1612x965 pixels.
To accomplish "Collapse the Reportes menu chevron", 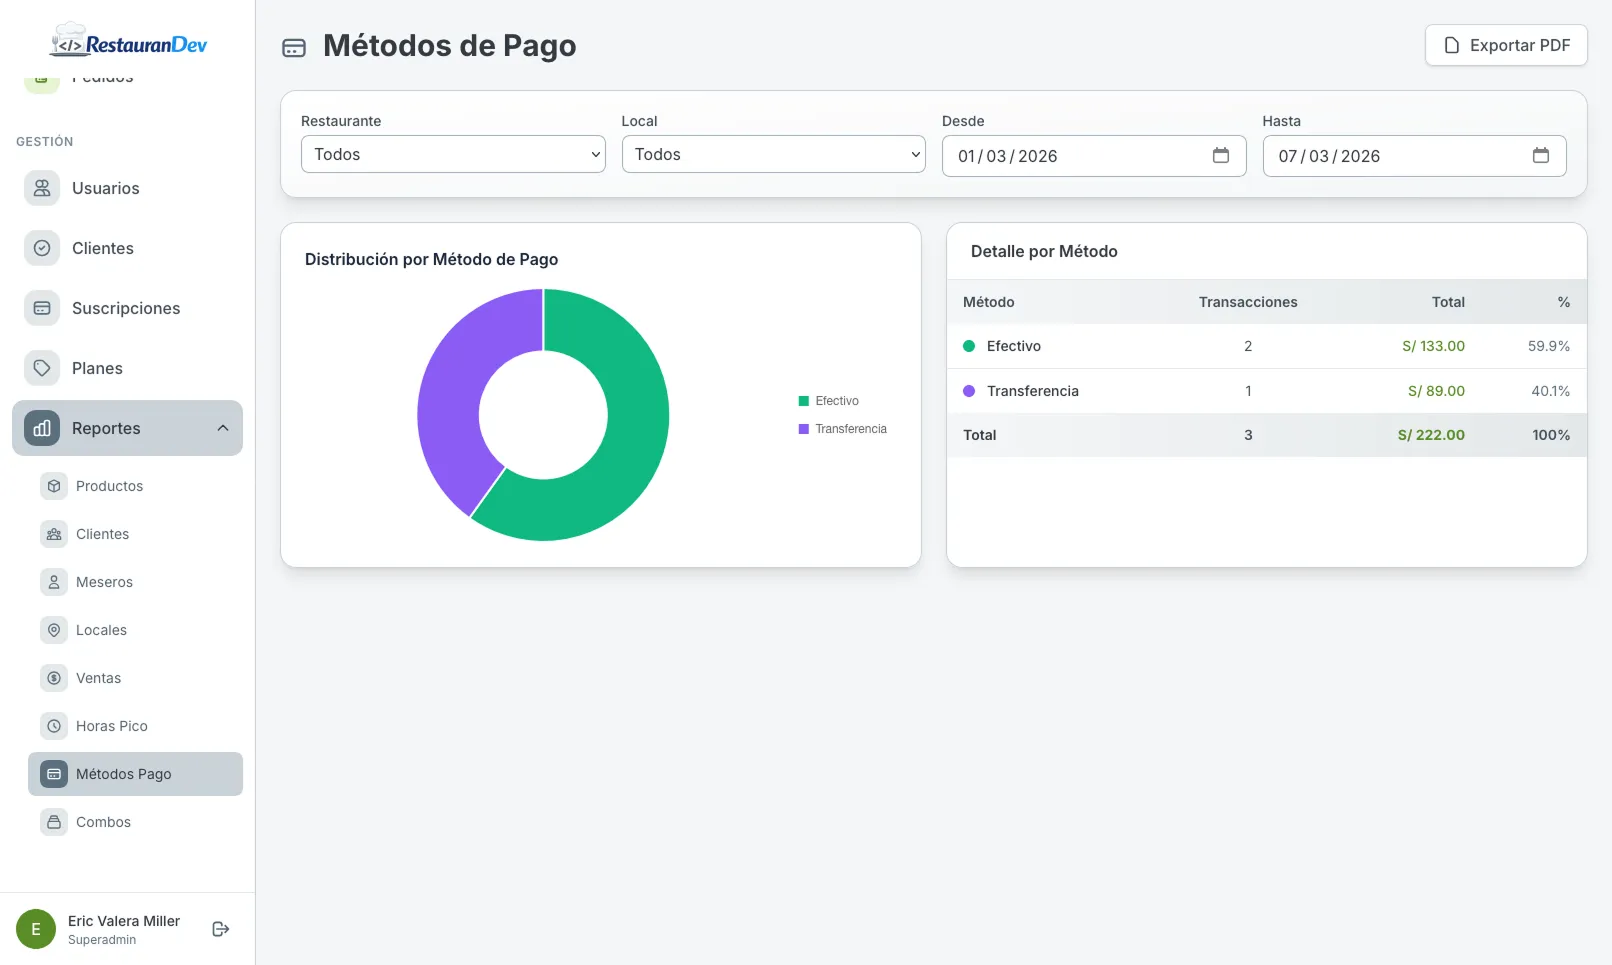I will [x=223, y=428].
